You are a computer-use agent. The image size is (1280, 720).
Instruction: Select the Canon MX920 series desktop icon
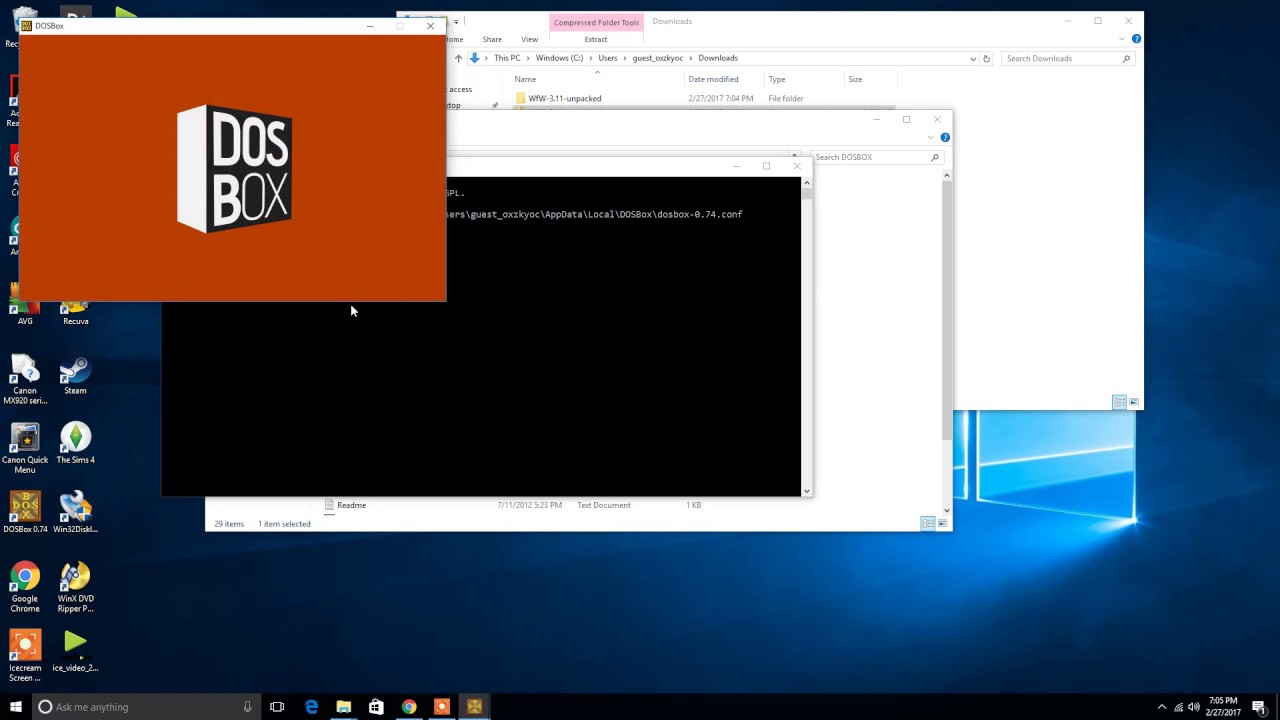tap(25, 380)
